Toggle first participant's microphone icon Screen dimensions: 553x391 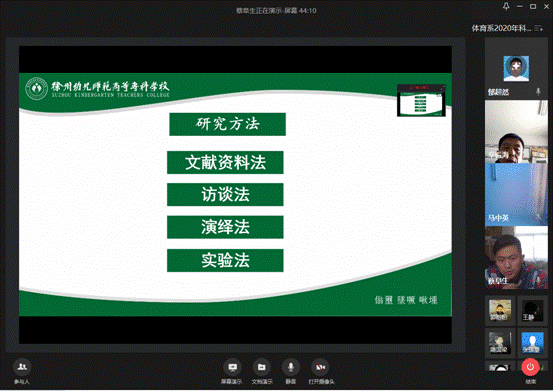point(538,92)
